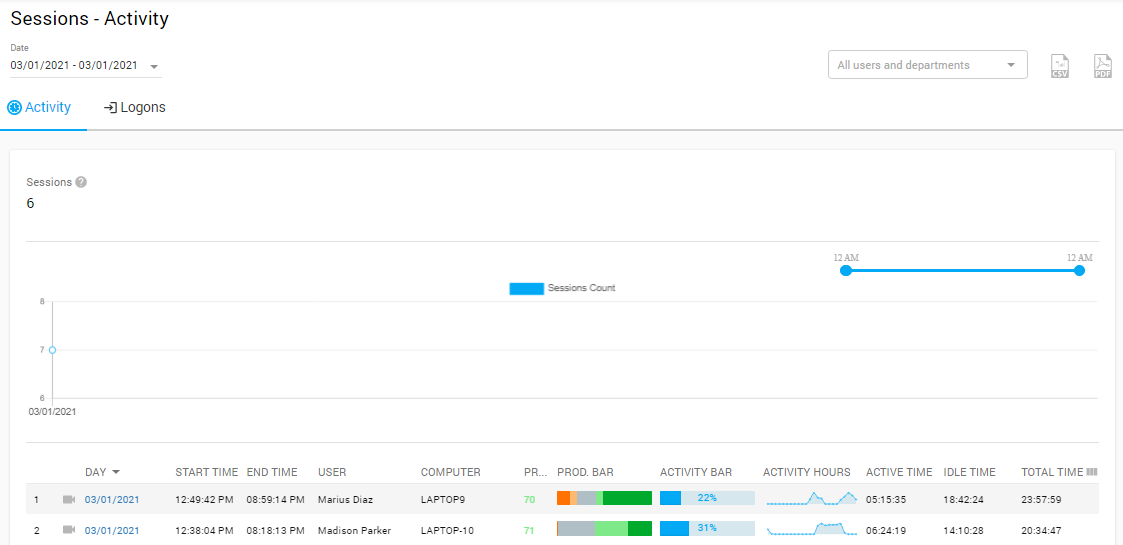This screenshot has width=1123, height=545.
Task: Click the data point on the sessions chart
Action: tap(52, 350)
